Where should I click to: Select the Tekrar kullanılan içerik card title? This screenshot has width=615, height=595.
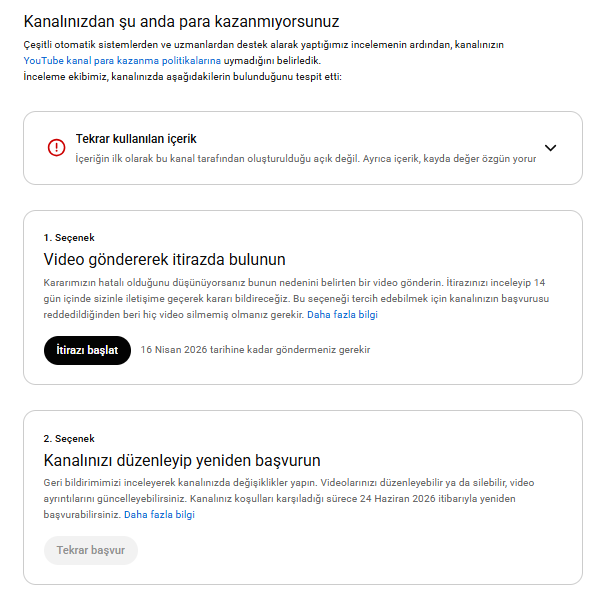click(x=136, y=139)
